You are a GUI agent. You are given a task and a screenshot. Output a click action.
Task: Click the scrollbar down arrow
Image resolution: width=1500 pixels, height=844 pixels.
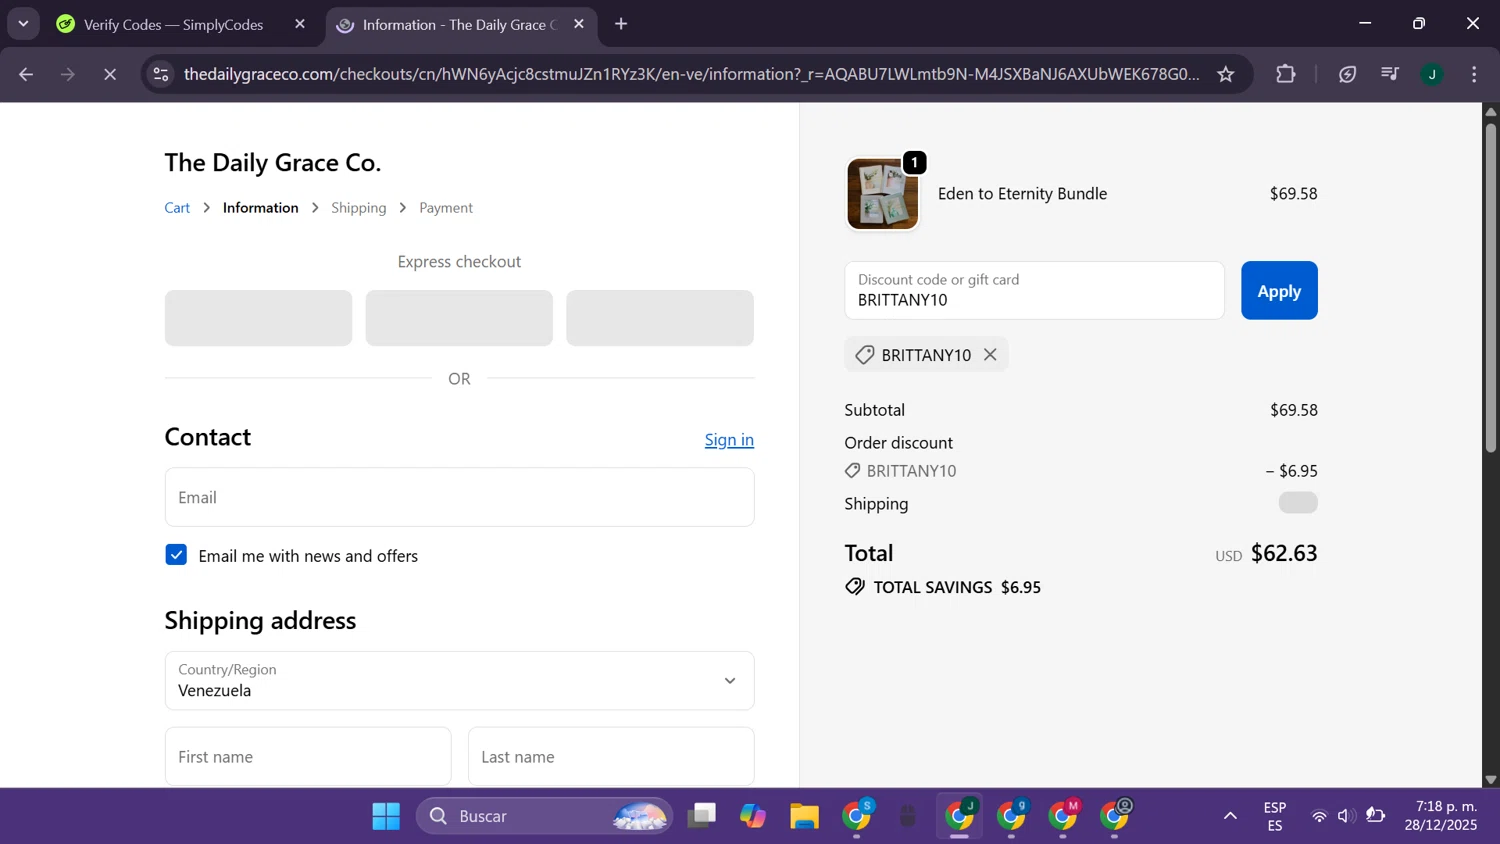coord(1491,779)
